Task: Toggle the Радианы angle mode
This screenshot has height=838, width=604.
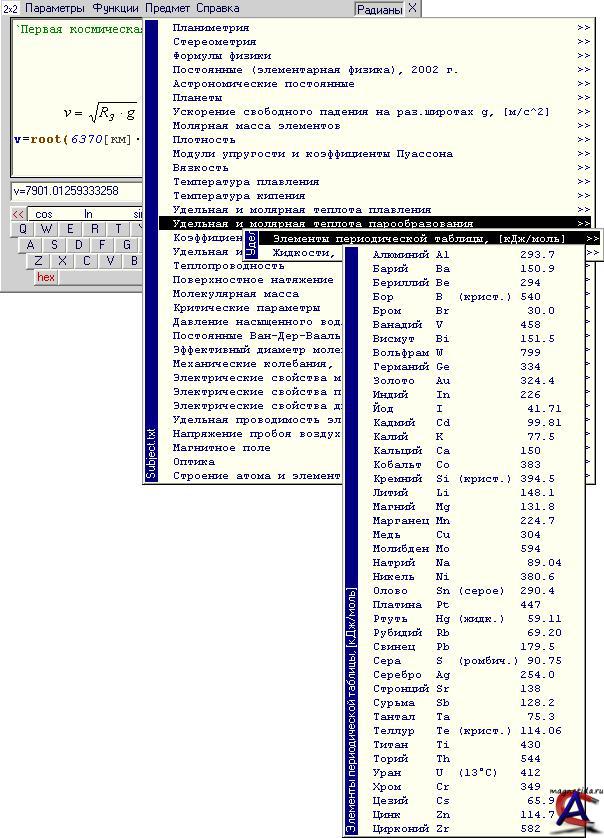Action: point(380,8)
